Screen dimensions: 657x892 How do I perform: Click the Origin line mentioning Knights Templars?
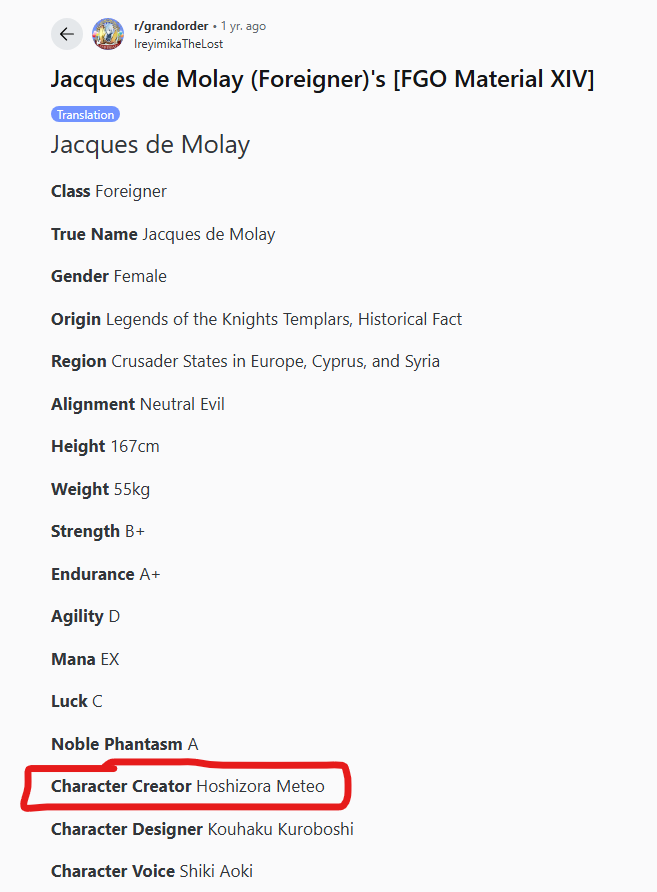(257, 319)
